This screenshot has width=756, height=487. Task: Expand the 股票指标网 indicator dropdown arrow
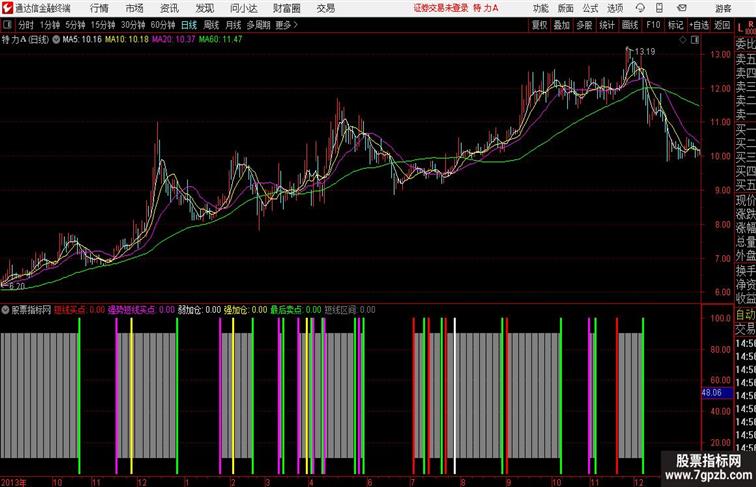click(x=5, y=310)
